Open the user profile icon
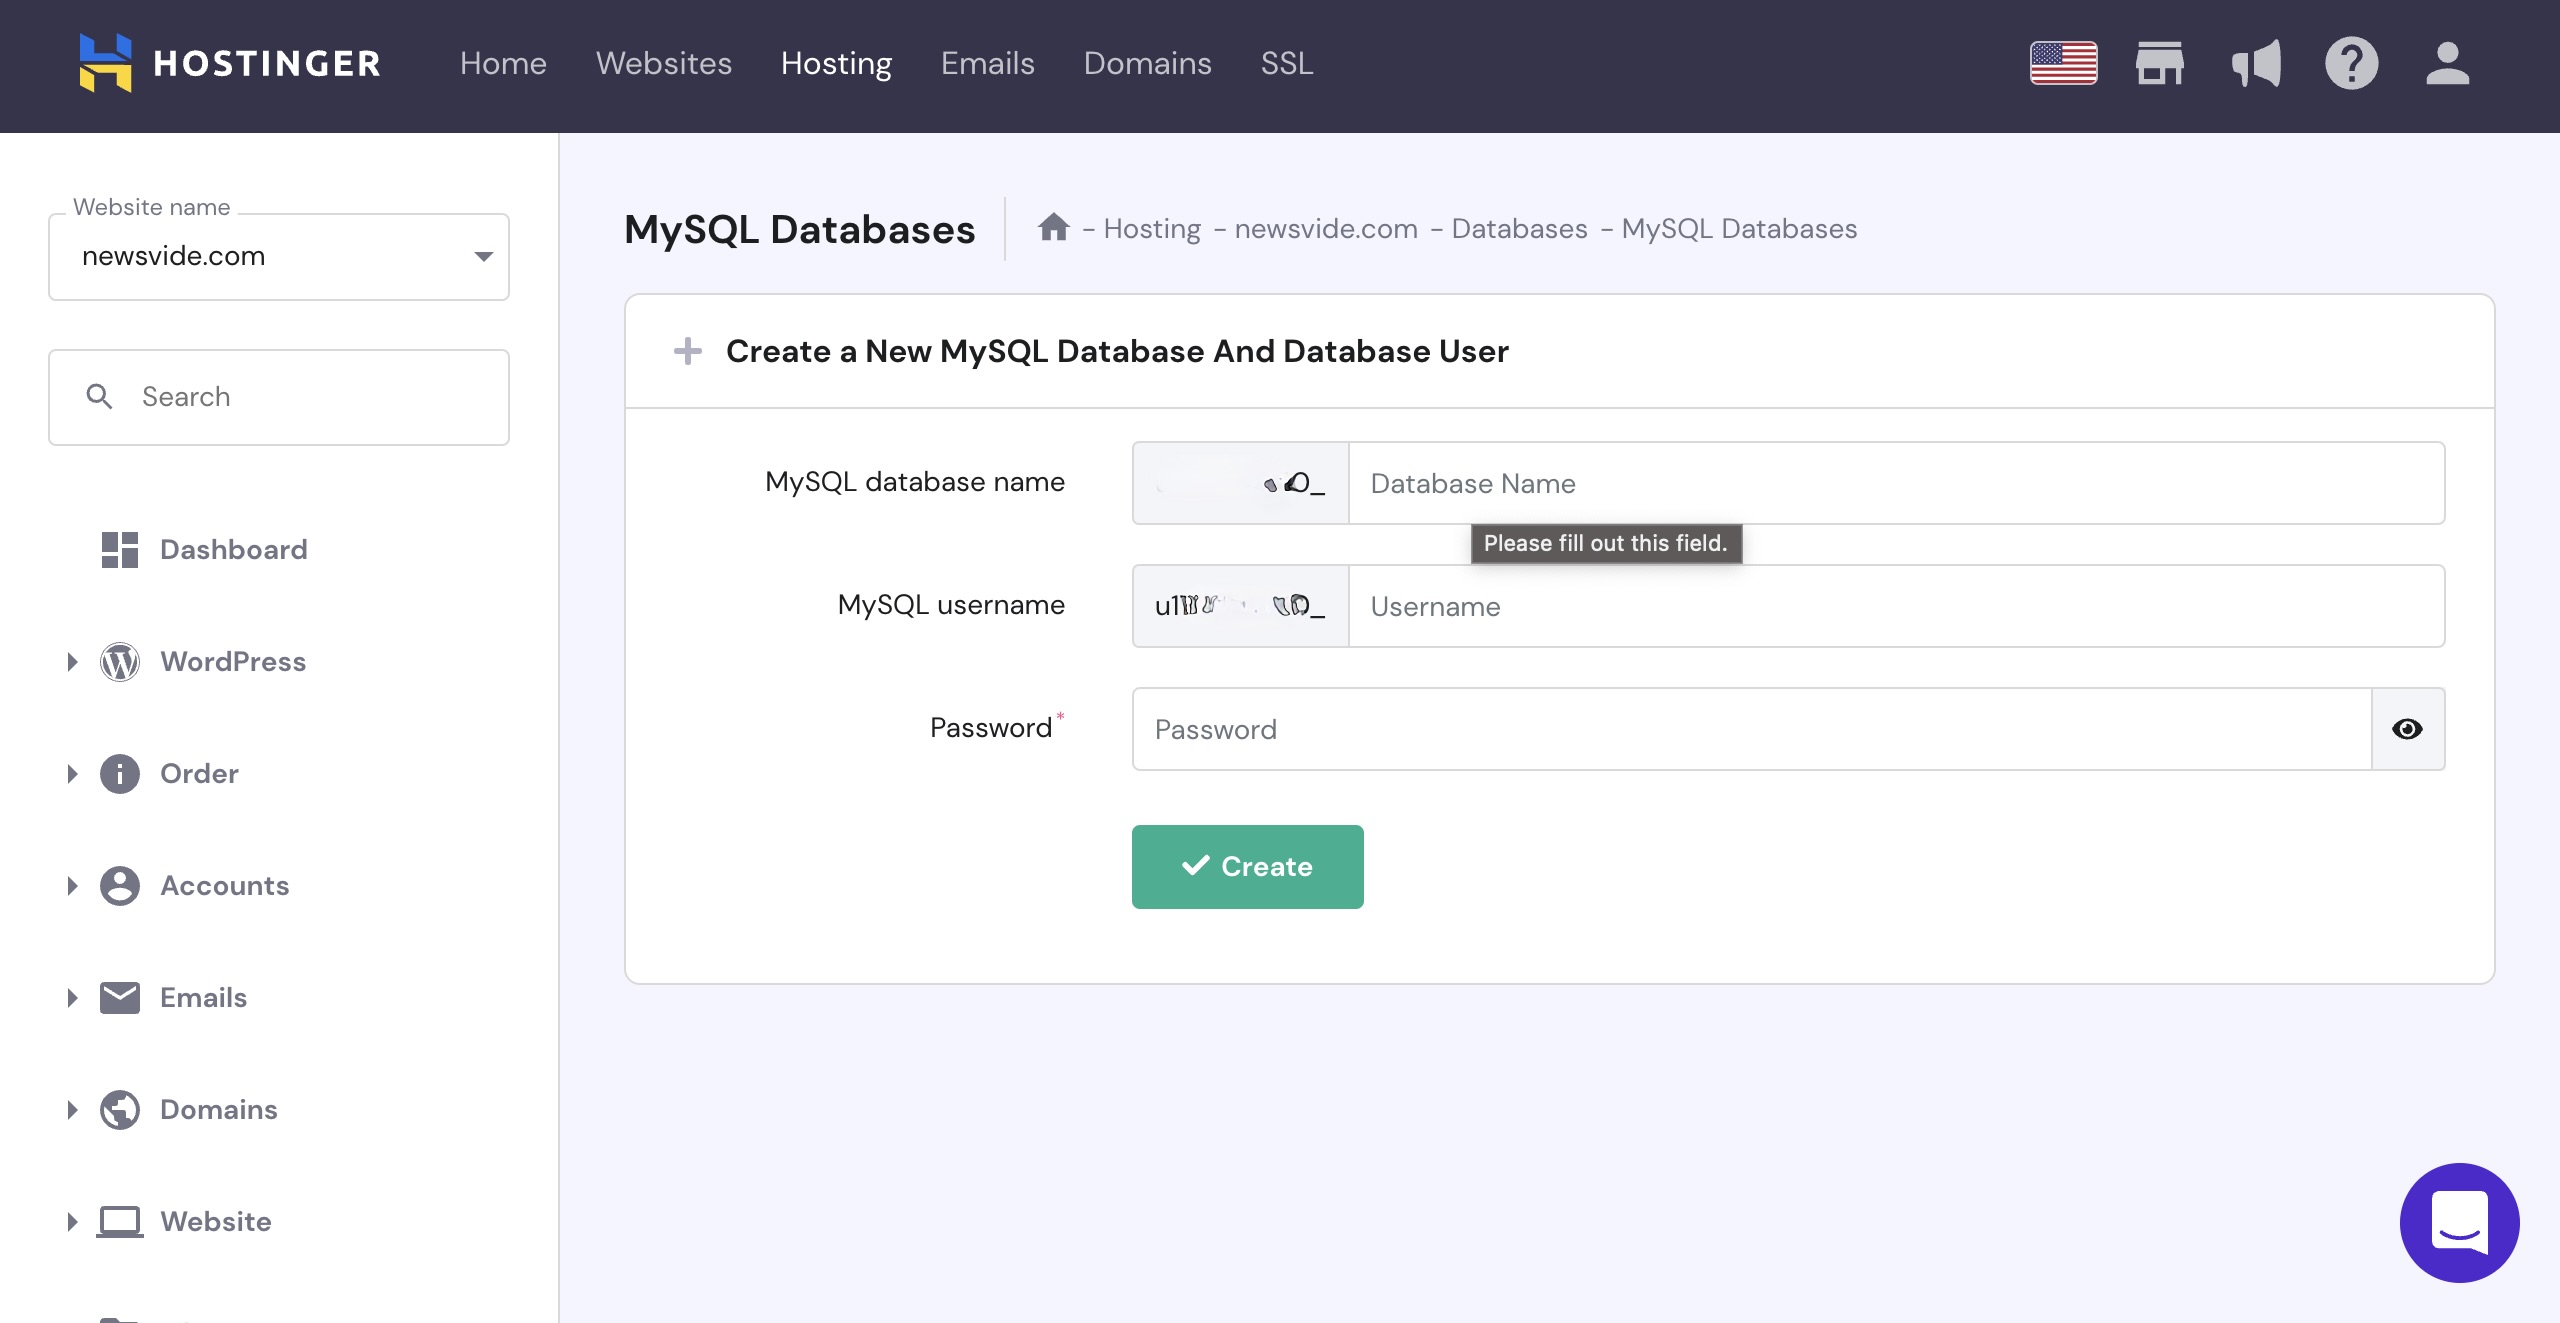 [x=2447, y=63]
